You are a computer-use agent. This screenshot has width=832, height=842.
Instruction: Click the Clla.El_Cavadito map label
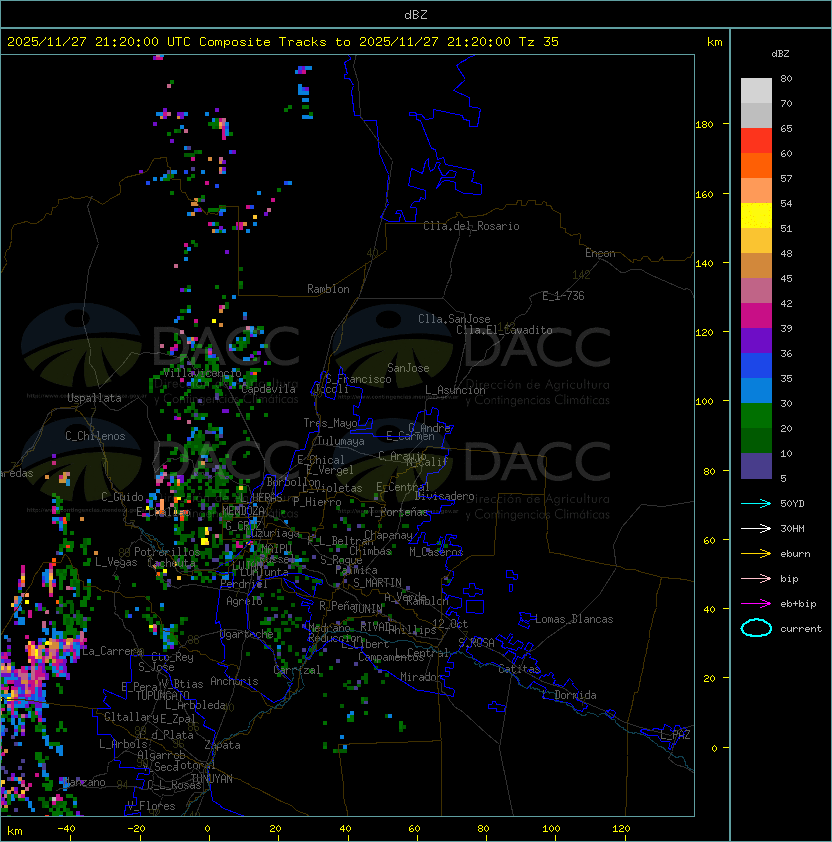(x=504, y=330)
